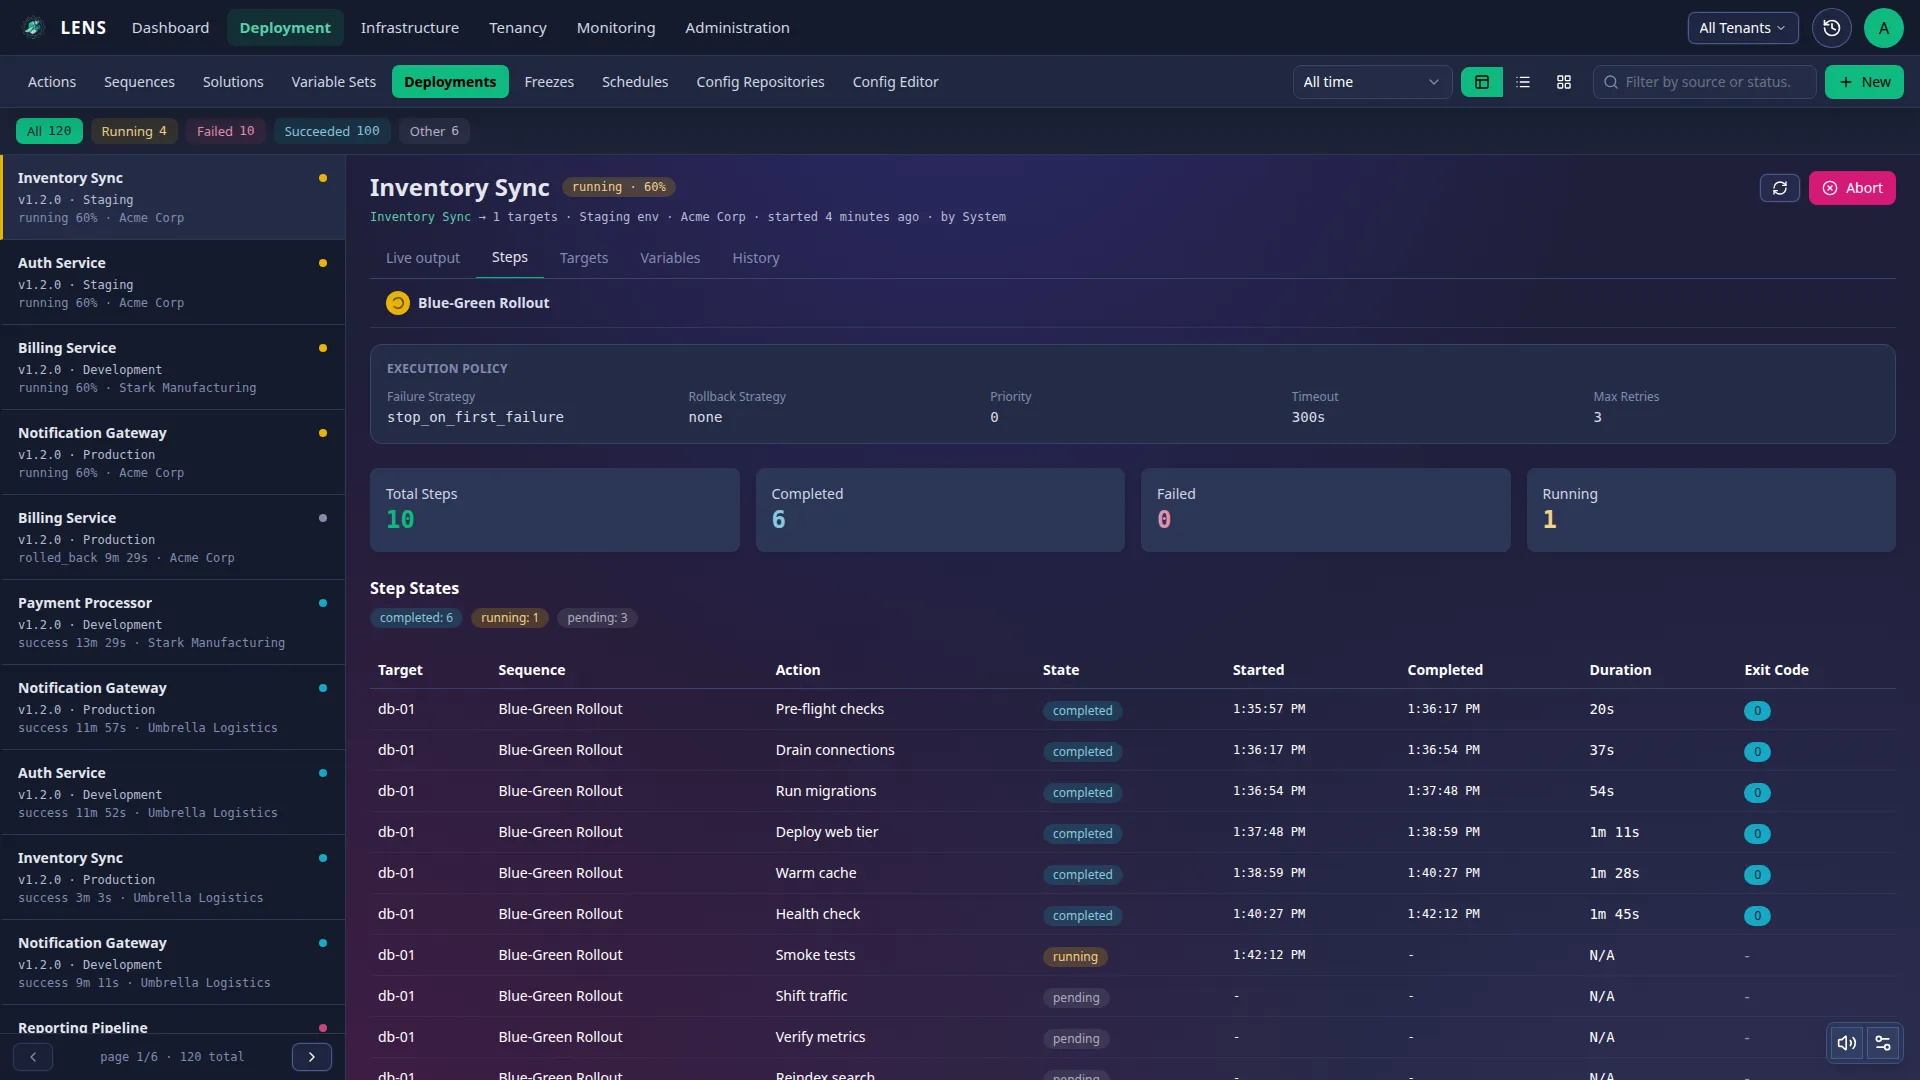Click exit code 0 badge for Warm cache
The width and height of the screenshot is (1920, 1080).
tap(1757, 875)
